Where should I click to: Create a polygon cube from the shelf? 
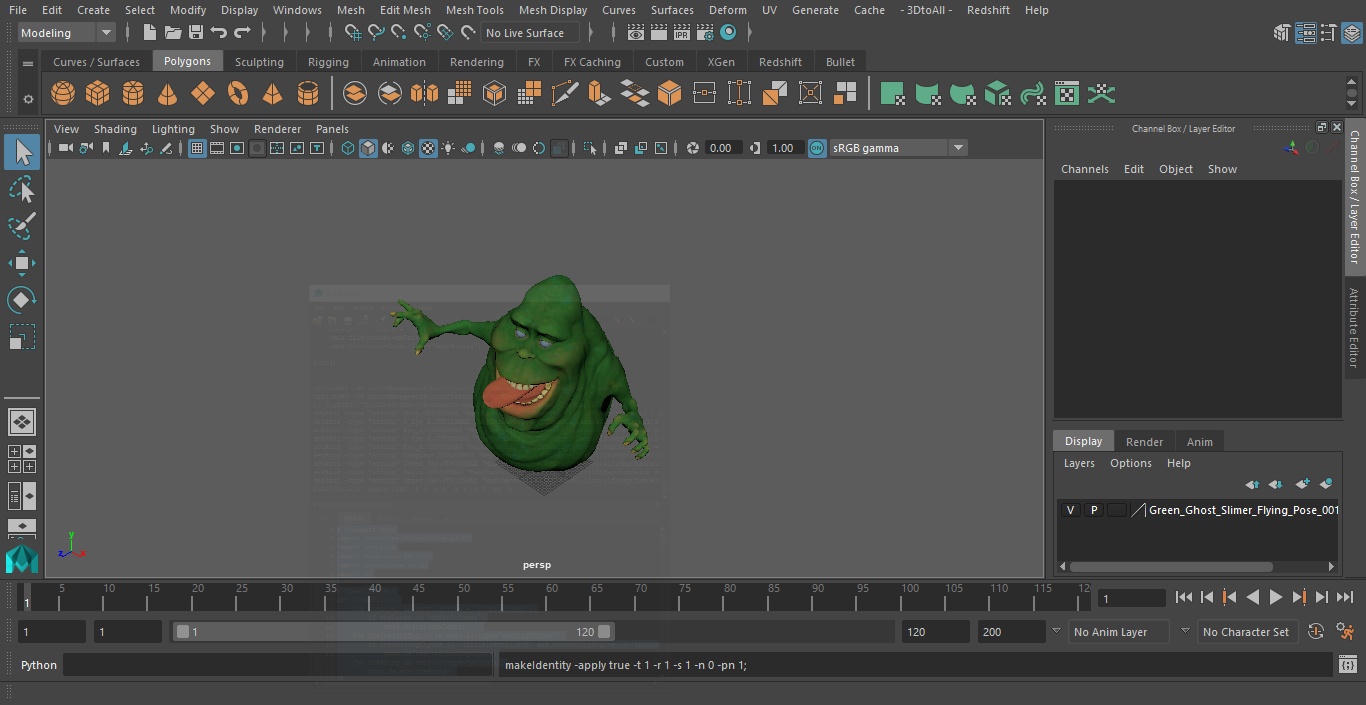click(97, 94)
